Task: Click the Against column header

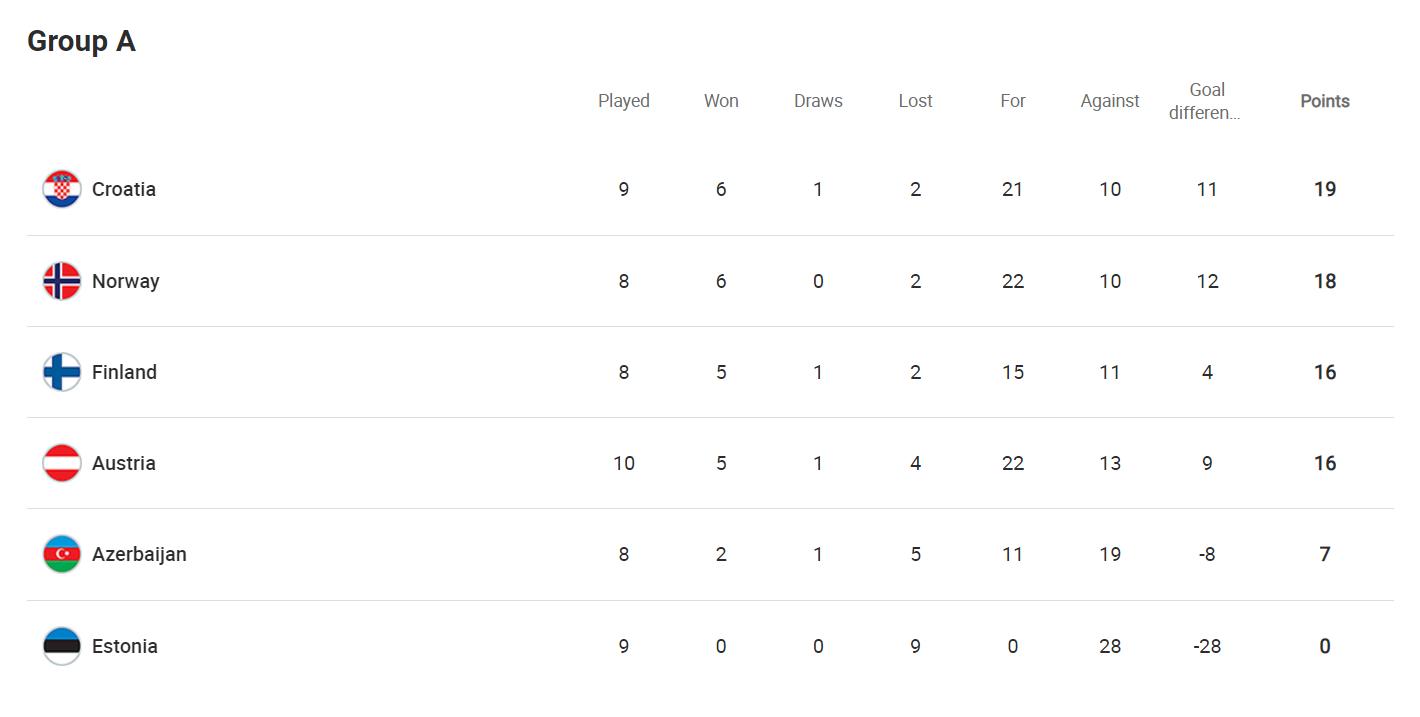Action: tap(1110, 101)
